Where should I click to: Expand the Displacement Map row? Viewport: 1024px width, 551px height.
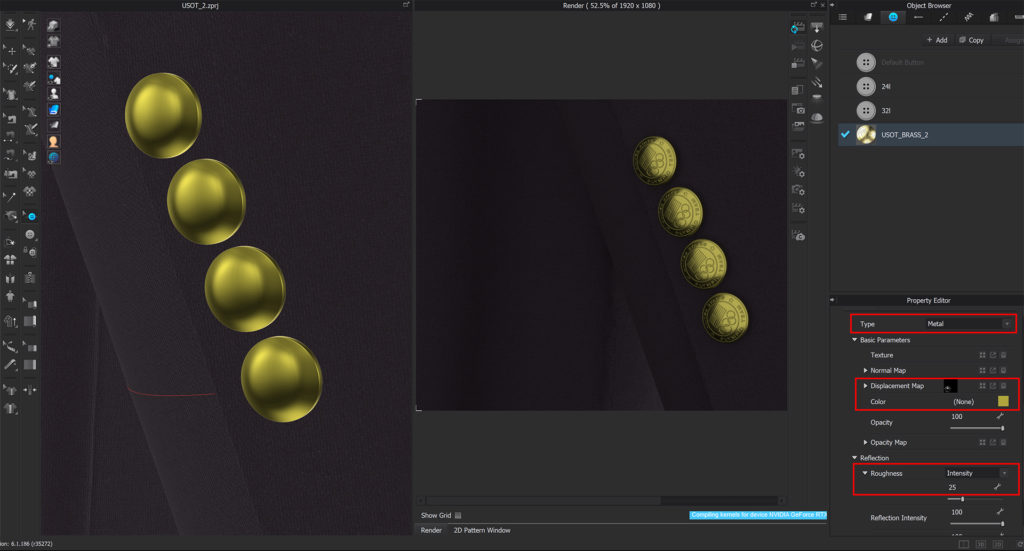[865, 386]
